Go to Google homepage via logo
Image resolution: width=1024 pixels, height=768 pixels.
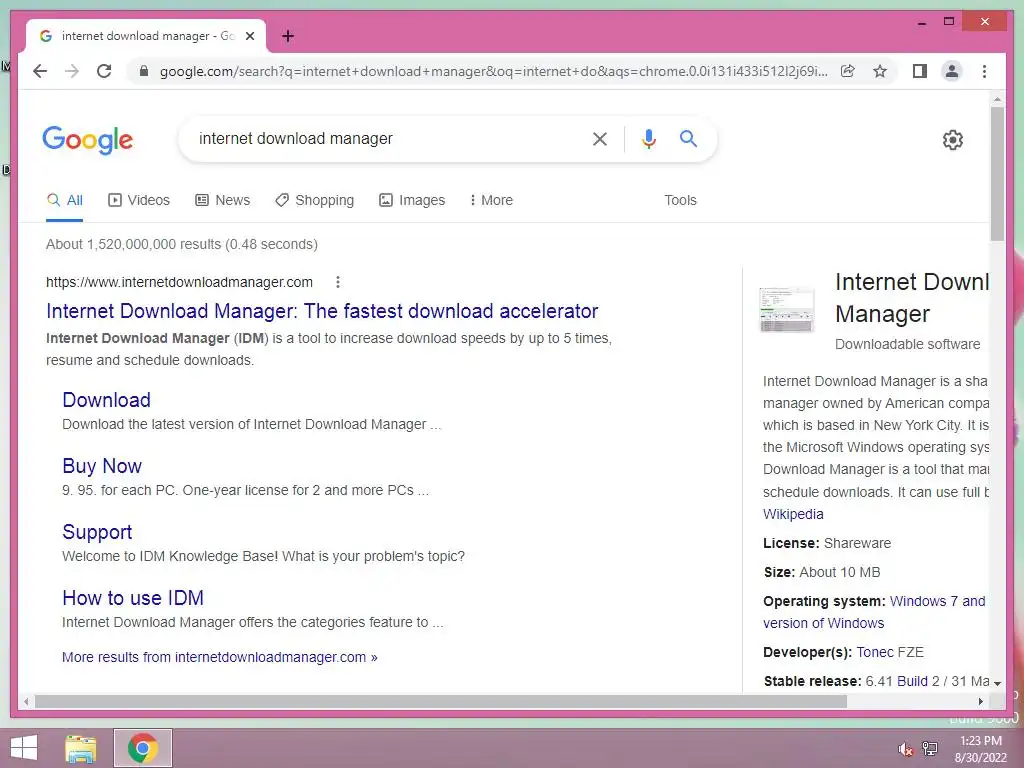point(88,140)
